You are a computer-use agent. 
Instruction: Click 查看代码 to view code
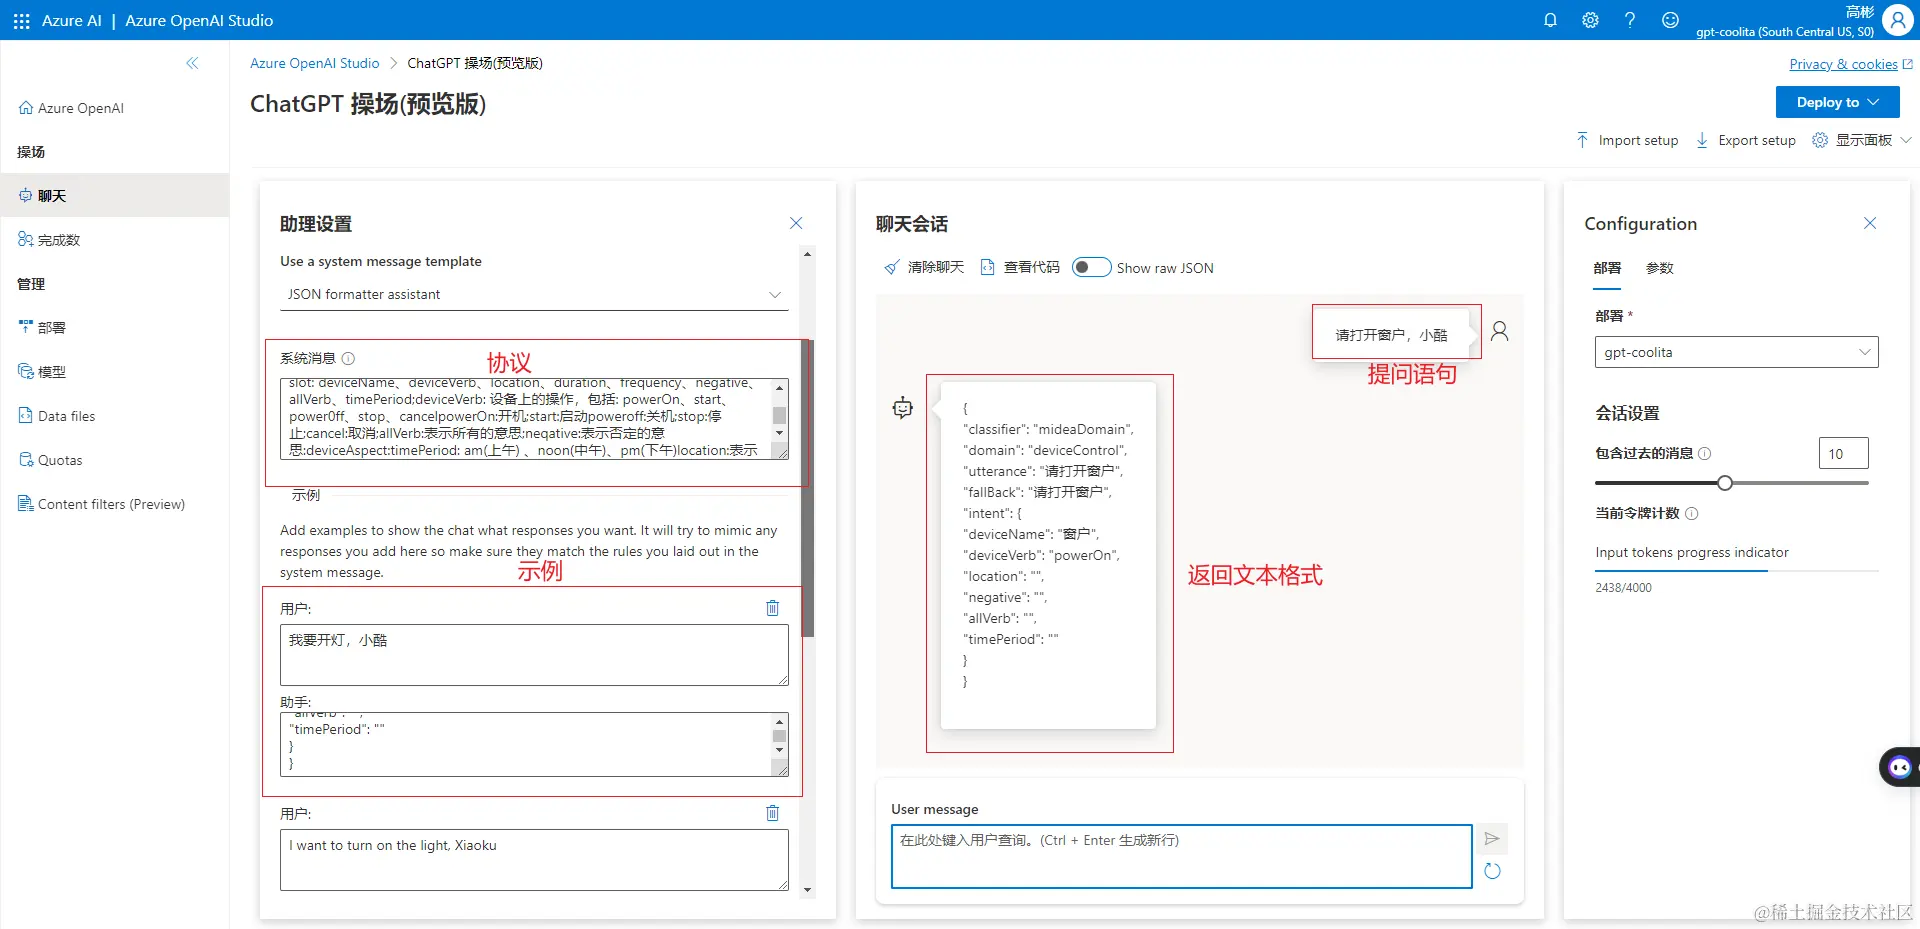pos(1019,267)
